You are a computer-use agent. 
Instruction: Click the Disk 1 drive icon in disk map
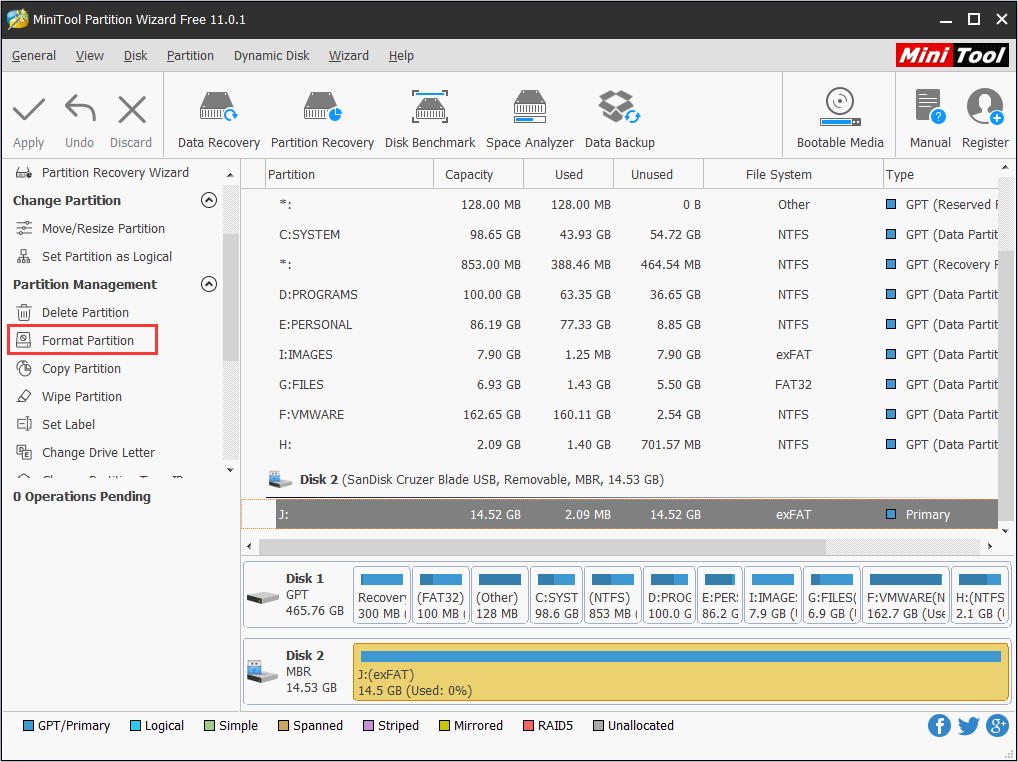tap(263, 597)
